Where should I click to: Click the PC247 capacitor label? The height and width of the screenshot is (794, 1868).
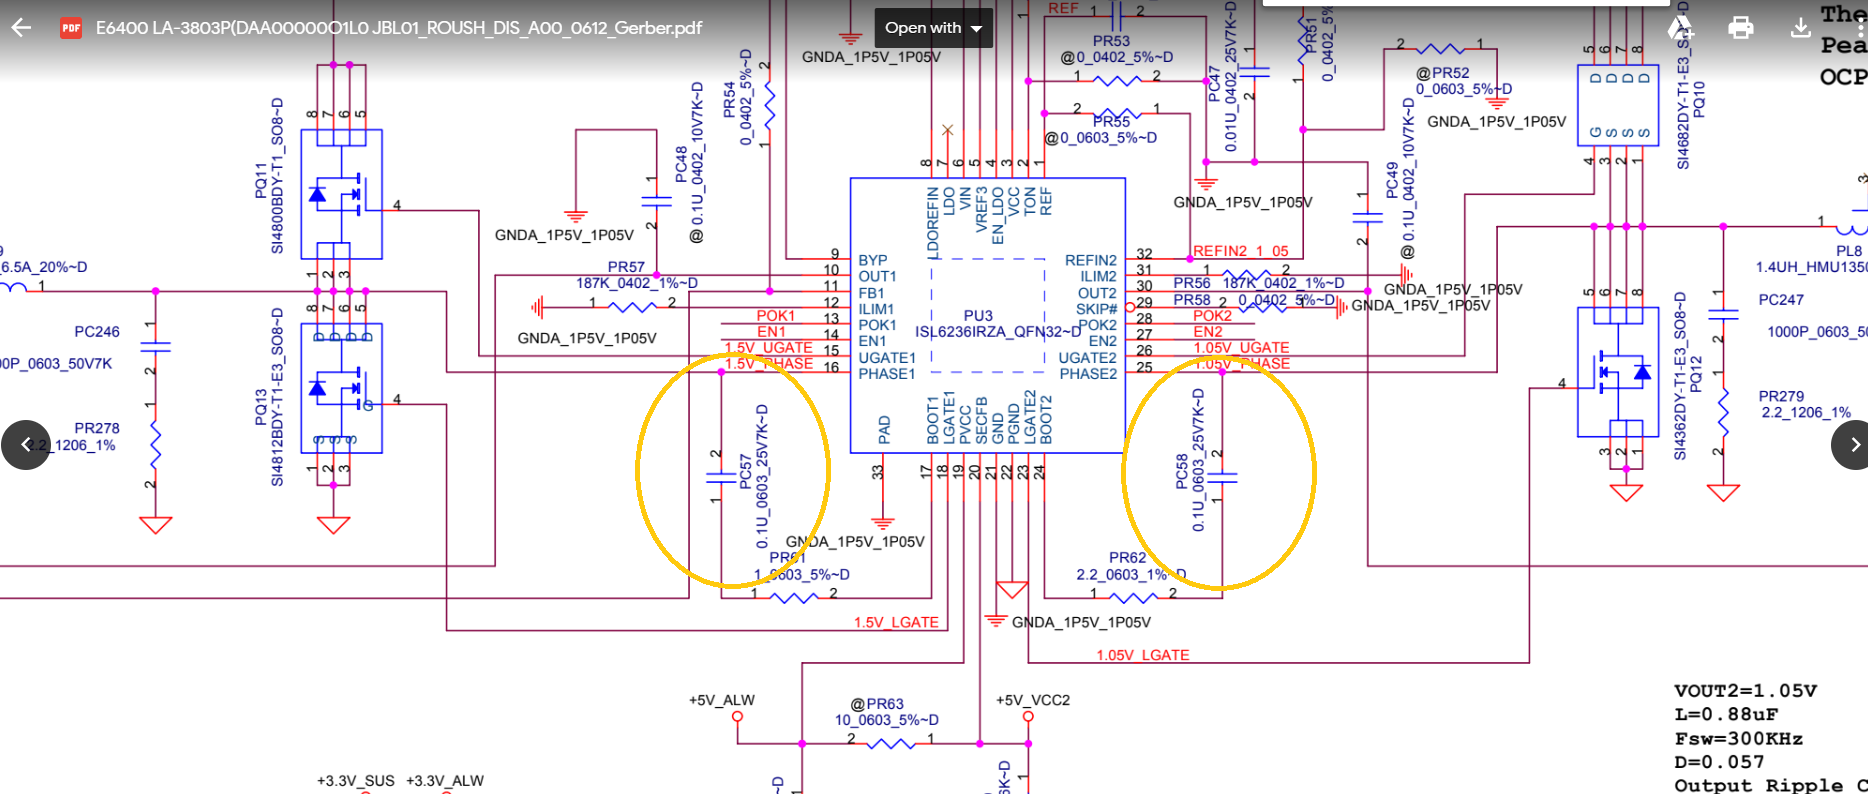[x=1781, y=300]
